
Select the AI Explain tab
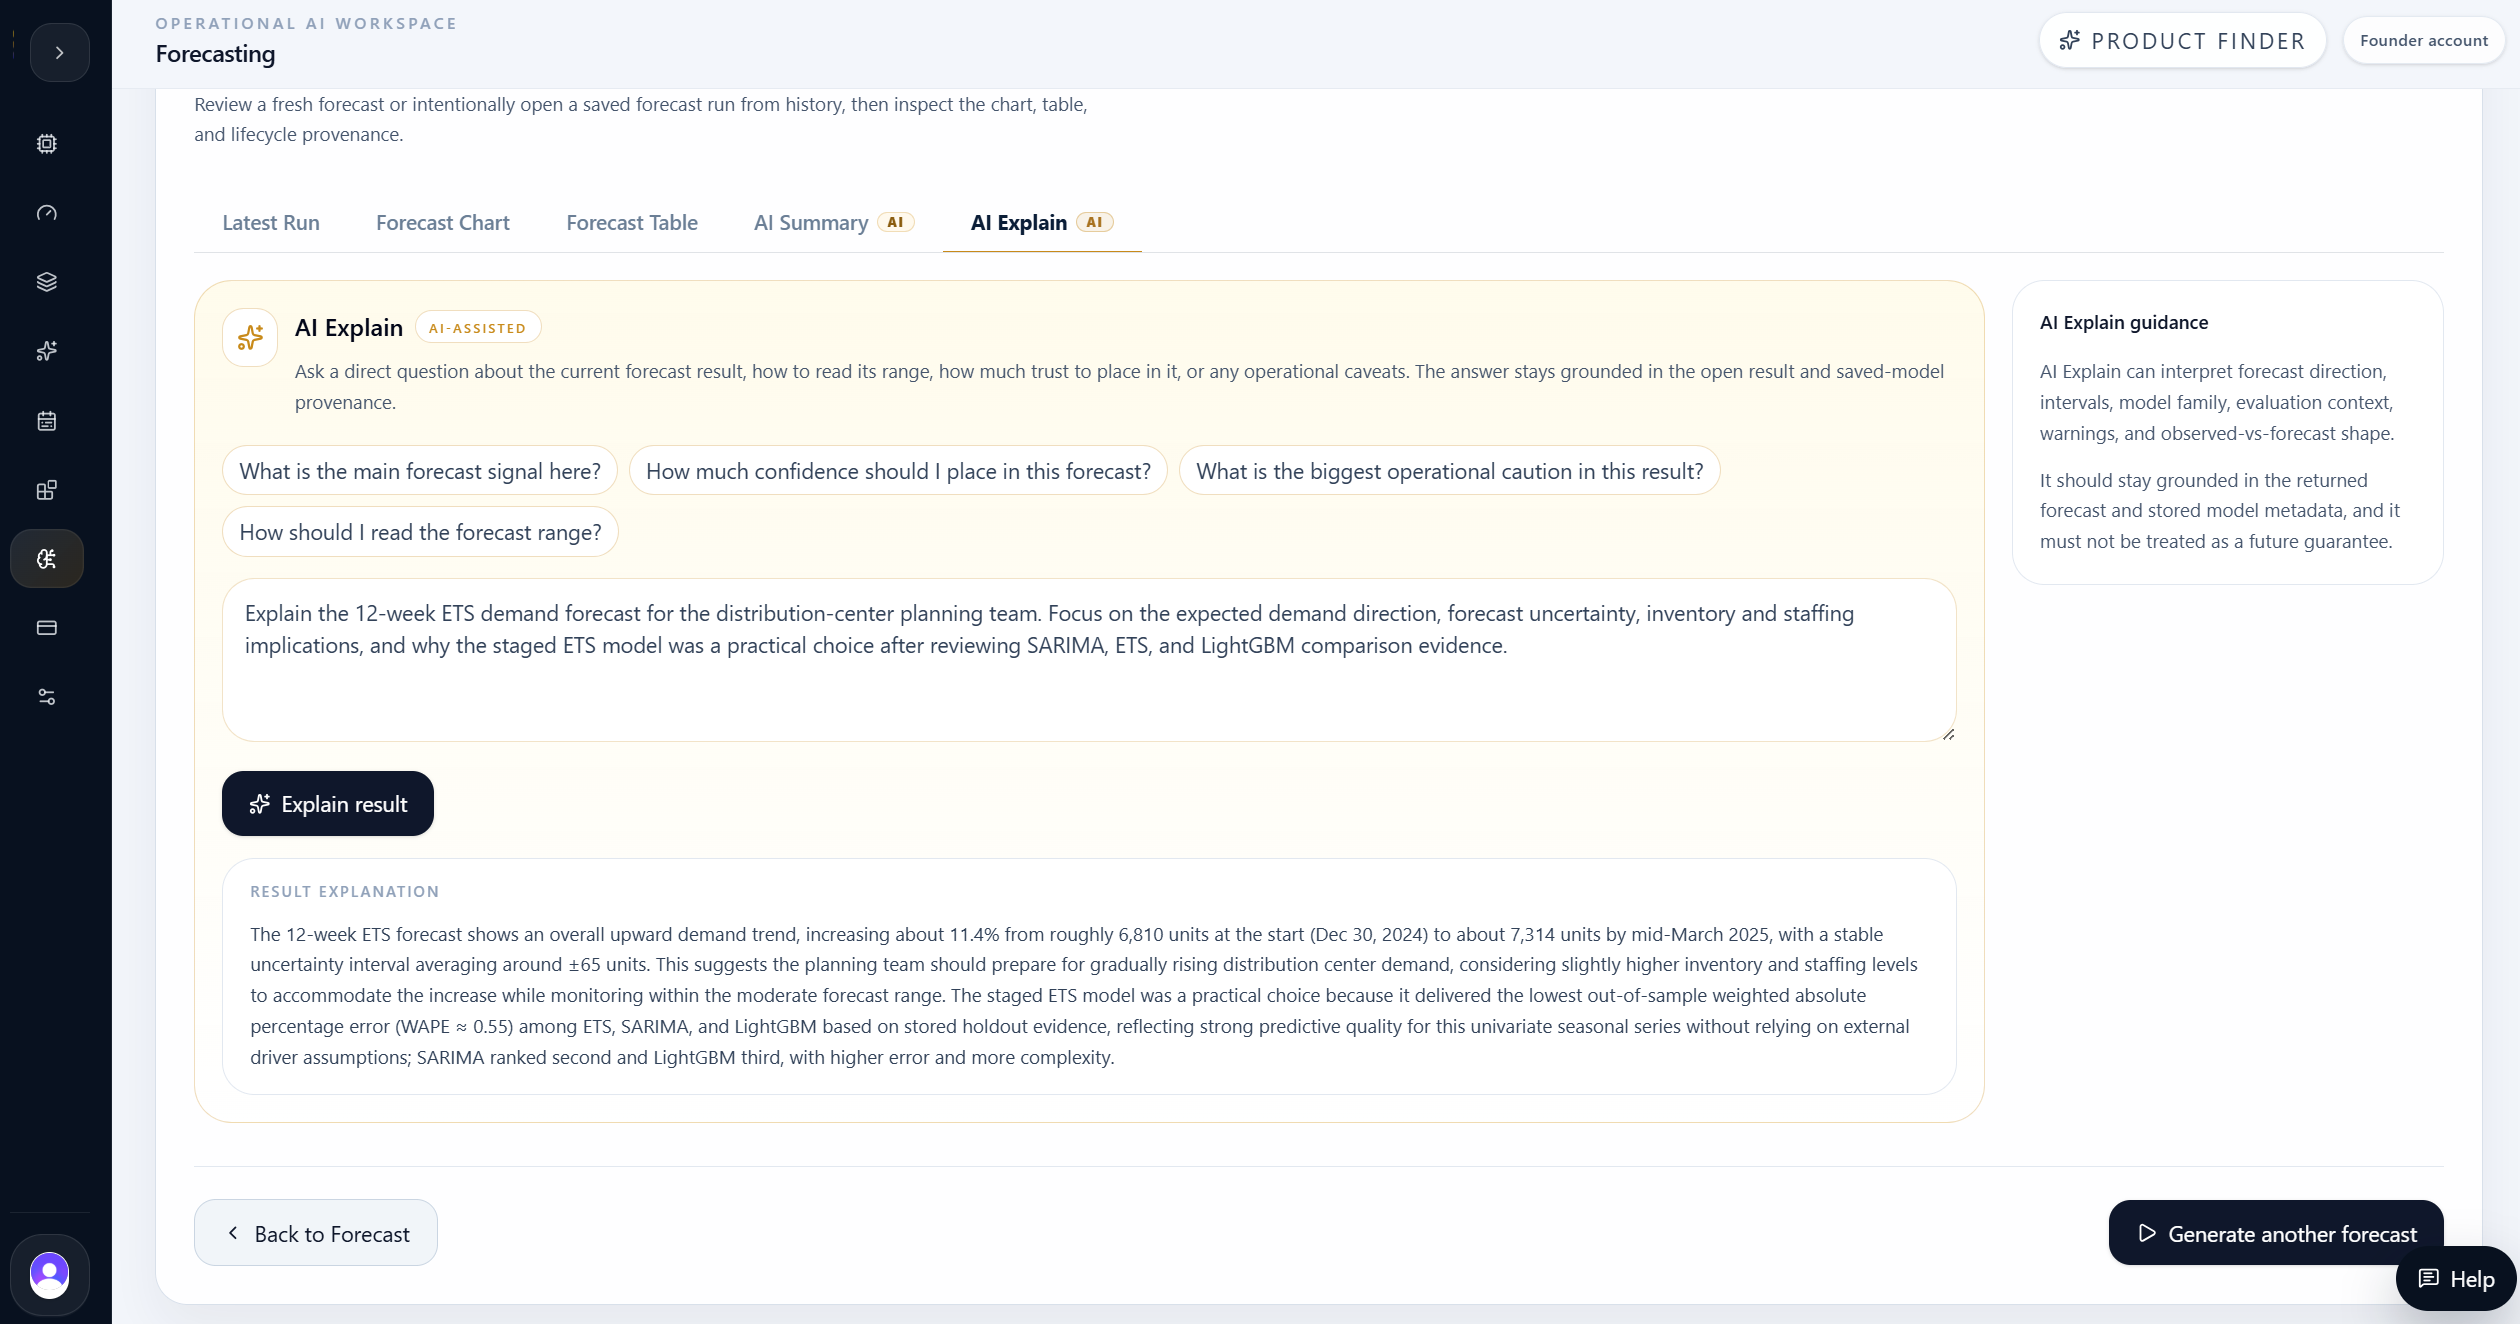coord(1042,223)
